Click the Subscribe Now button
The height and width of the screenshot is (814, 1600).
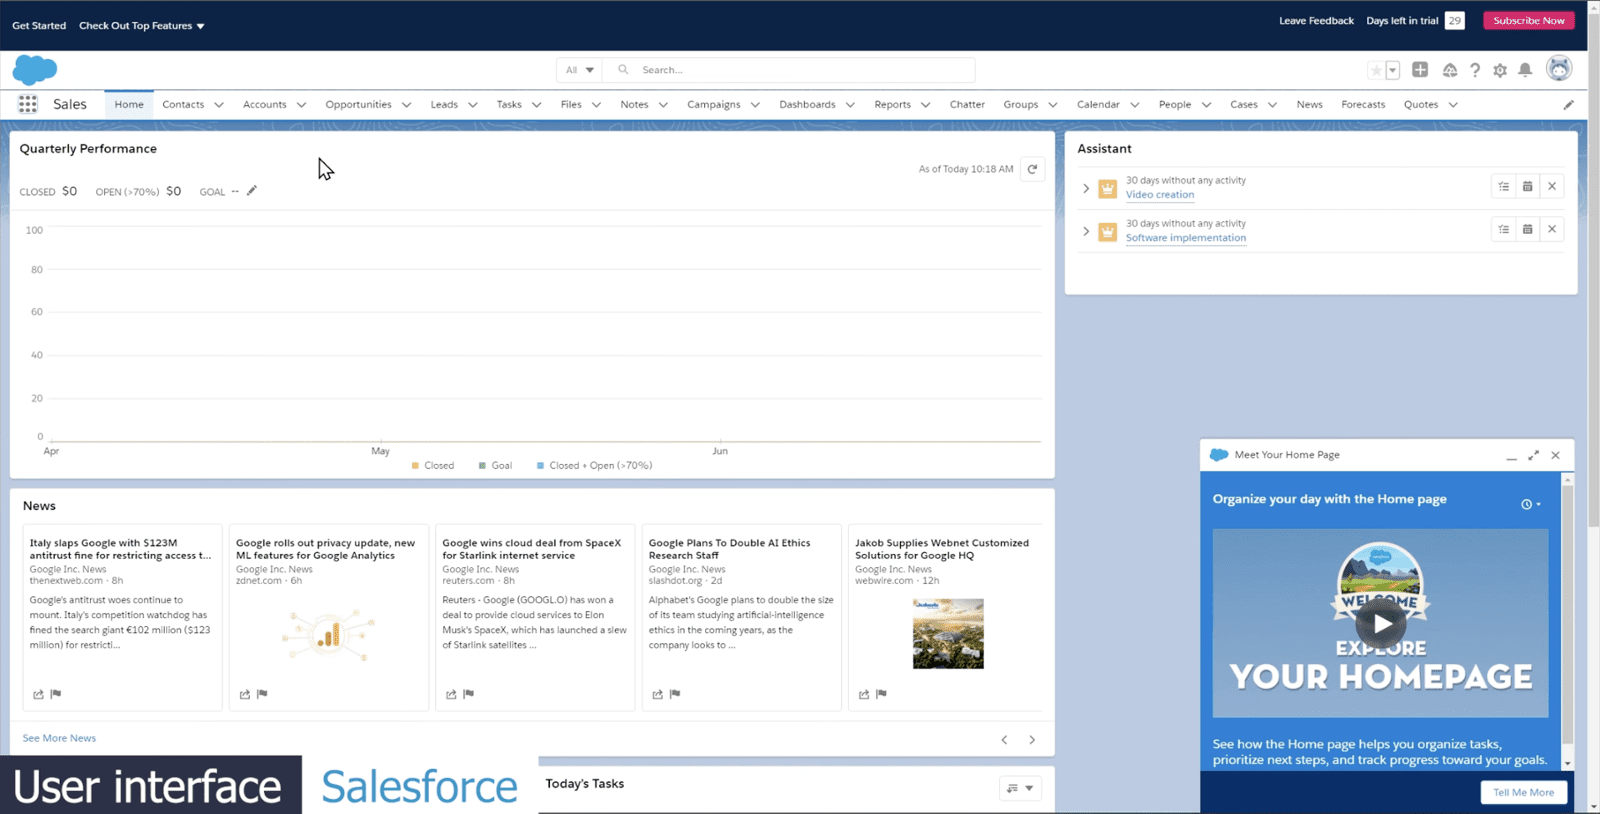coord(1529,21)
